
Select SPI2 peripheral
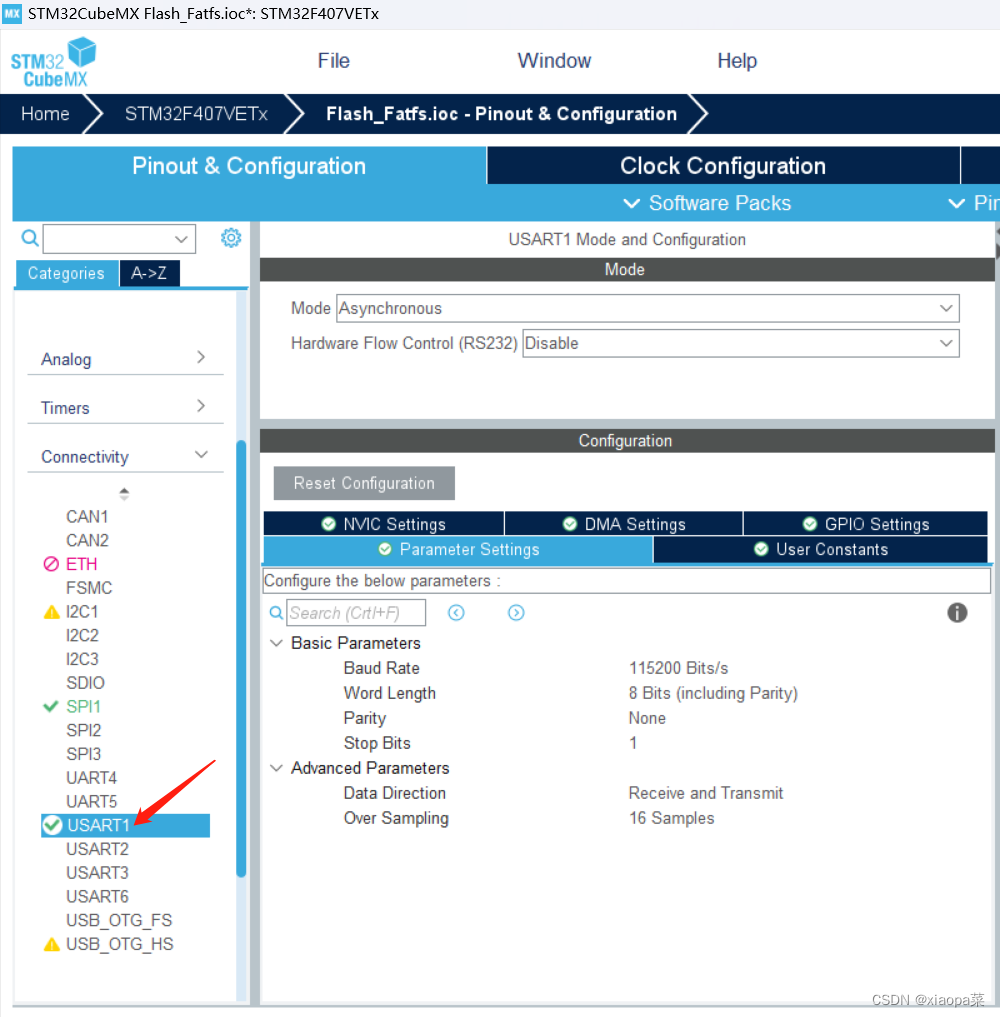pyautogui.click(x=84, y=730)
